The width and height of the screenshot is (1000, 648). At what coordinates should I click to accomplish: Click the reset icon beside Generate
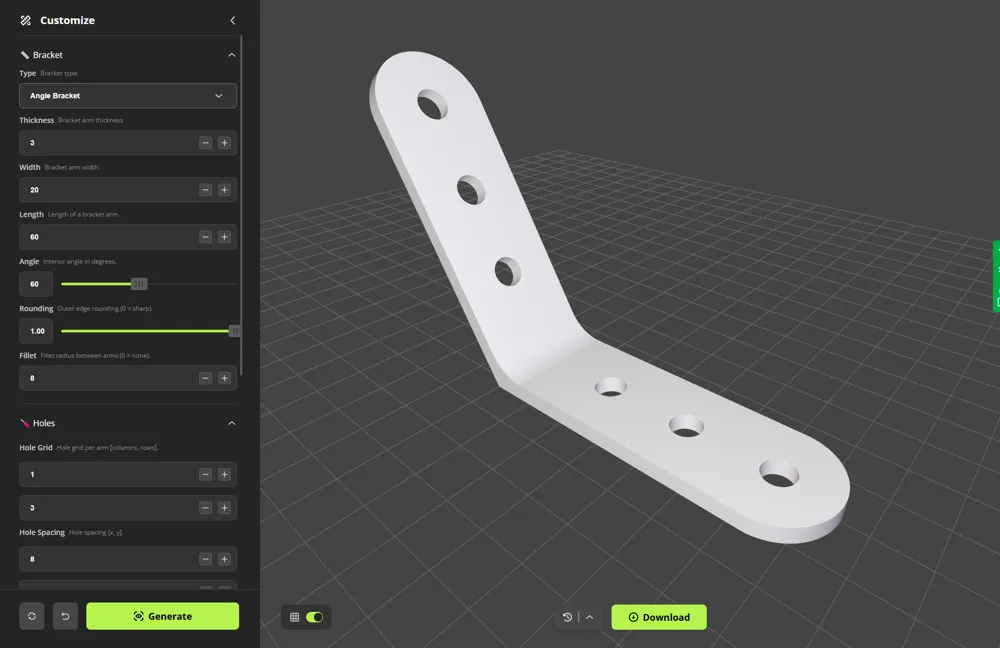[31, 616]
